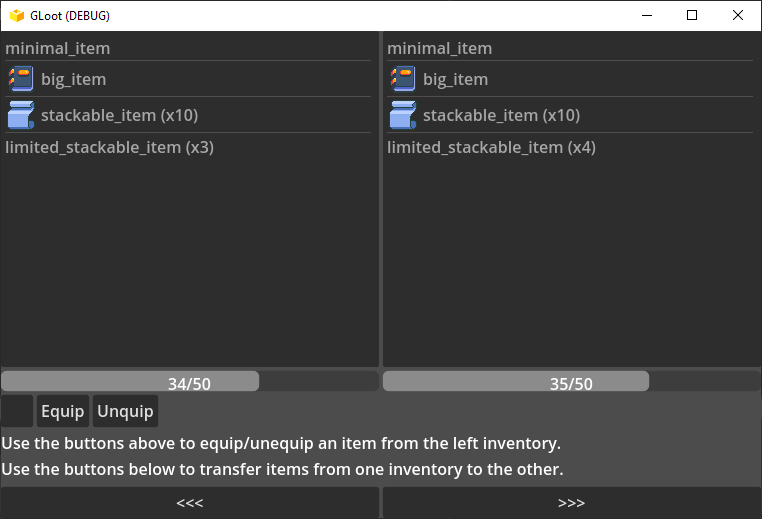Click the 34/50 capacity progress bar

pos(190,381)
